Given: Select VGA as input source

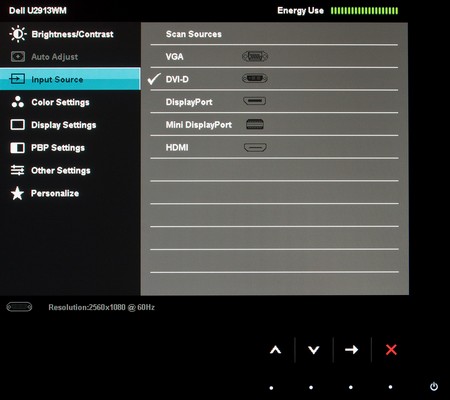Looking at the screenshot, I should [274, 56].
